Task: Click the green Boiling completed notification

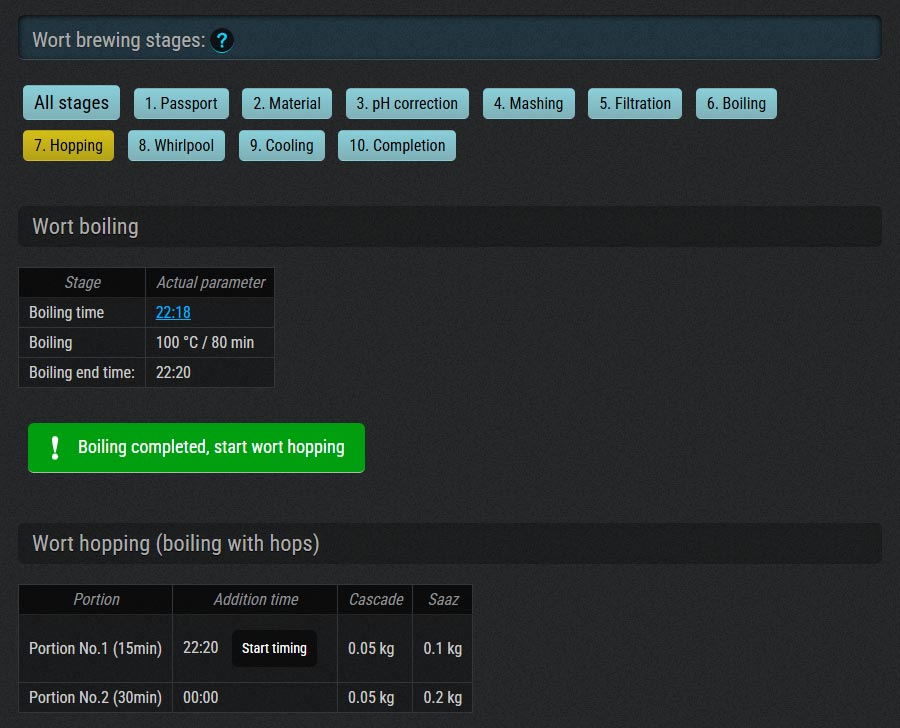Action: (211, 447)
